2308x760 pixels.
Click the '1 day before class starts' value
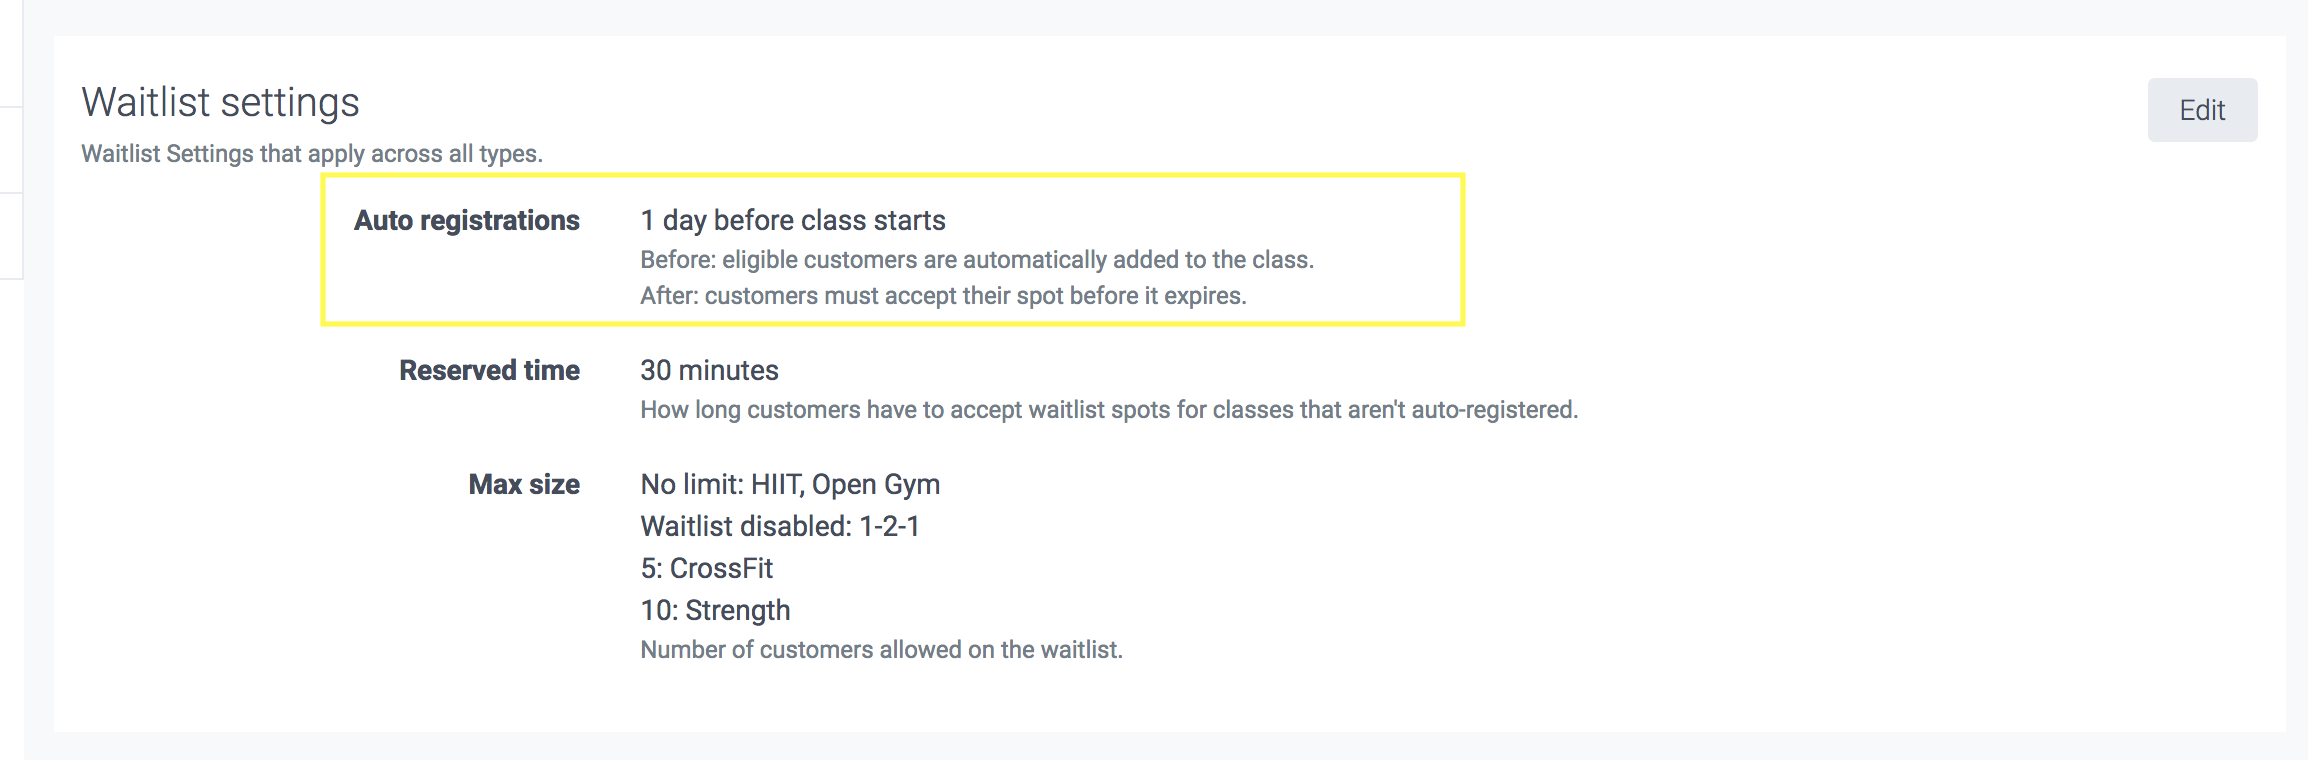click(x=792, y=220)
